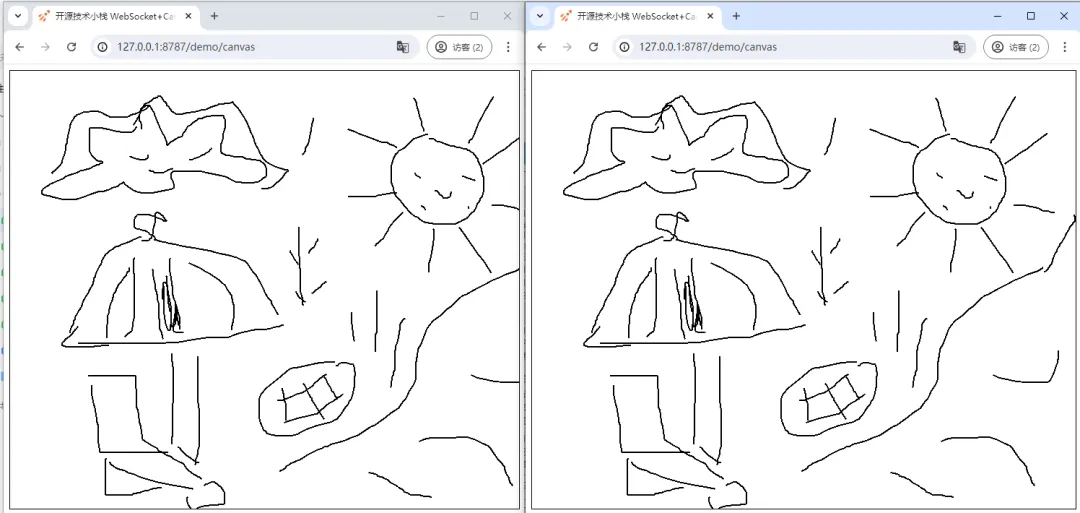Viewport: 1080px width, 513px height.
Task: Minimize the left browser window
Action: pos(441,16)
